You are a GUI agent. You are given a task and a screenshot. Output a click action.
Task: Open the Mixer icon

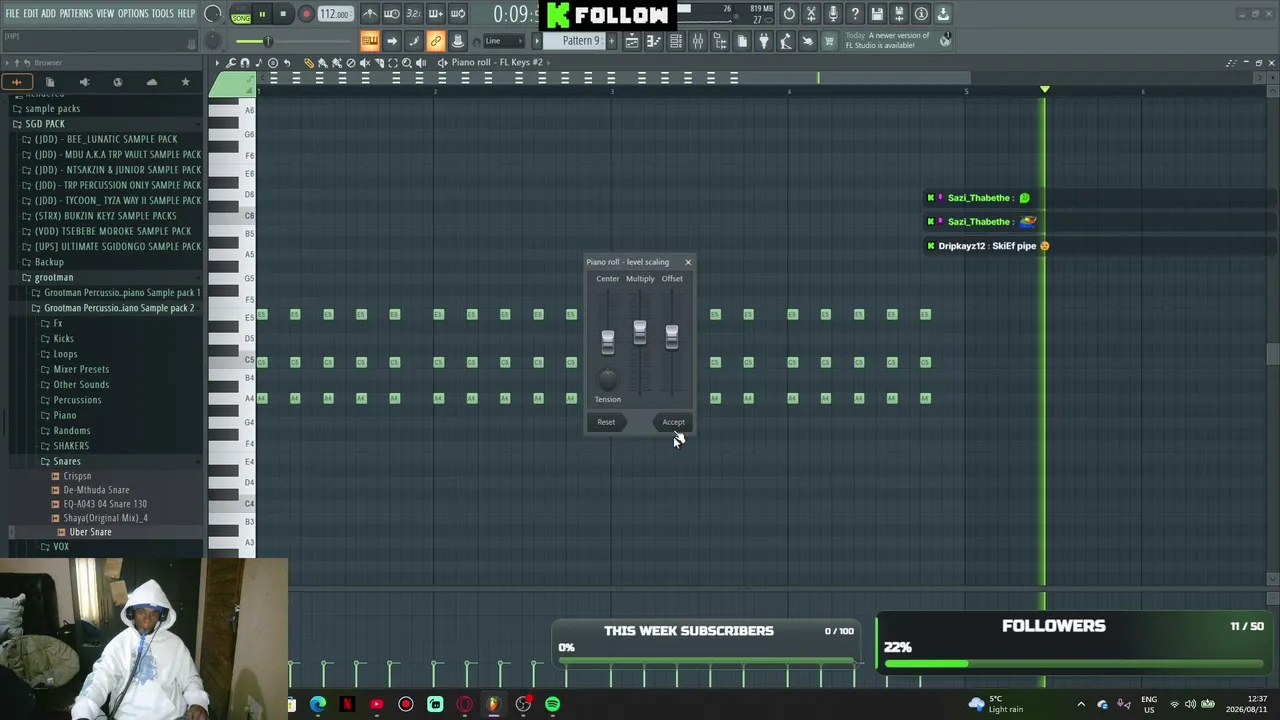698,41
